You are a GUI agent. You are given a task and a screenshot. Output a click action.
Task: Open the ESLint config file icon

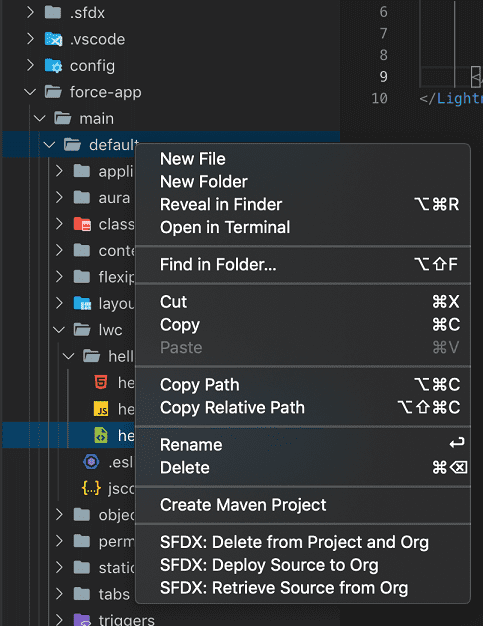tap(91, 462)
